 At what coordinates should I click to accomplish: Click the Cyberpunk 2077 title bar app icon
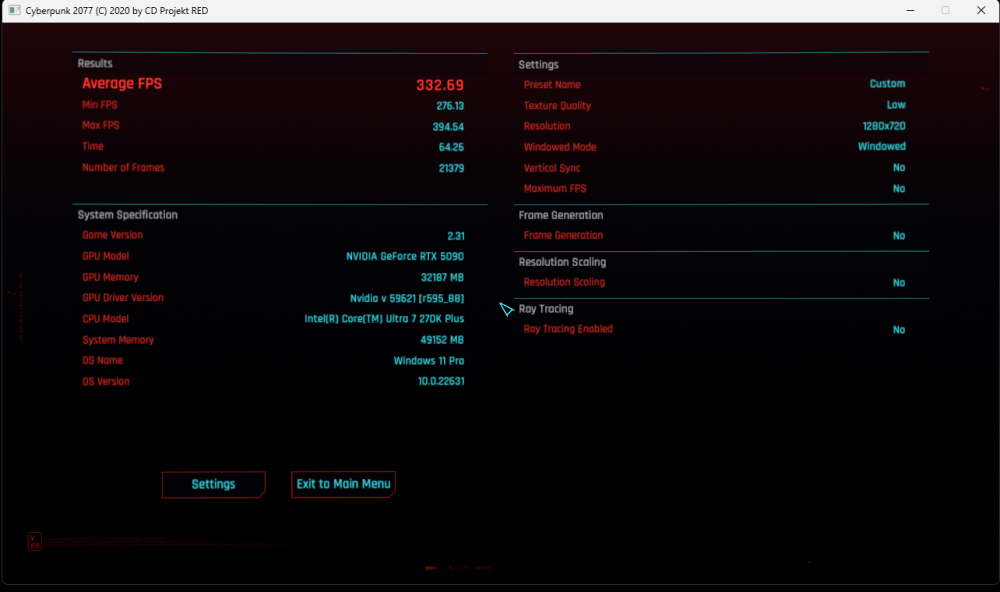(x=14, y=10)
